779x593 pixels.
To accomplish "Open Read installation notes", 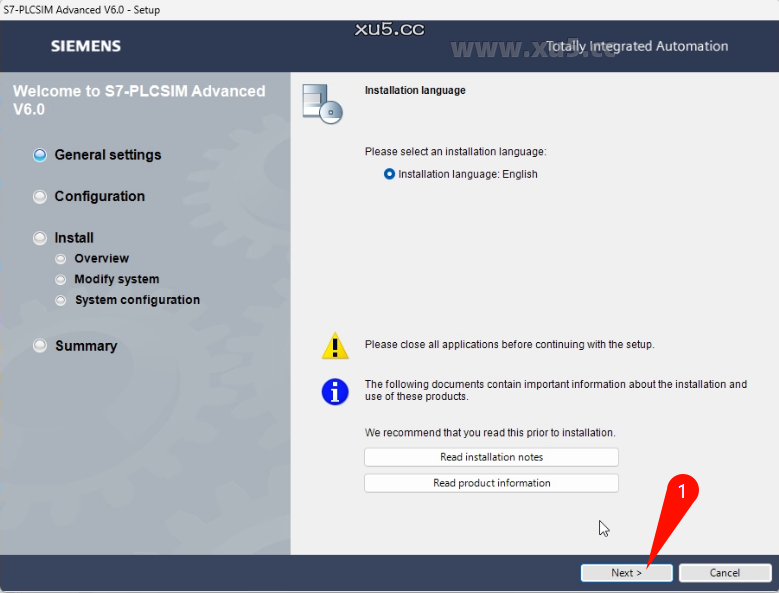I will tap(491, 457).
